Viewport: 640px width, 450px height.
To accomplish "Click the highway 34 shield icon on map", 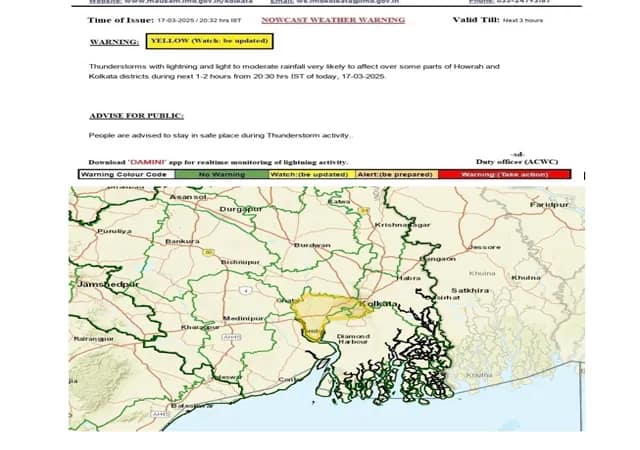I will pyautogui.click(x=364, y=211).
